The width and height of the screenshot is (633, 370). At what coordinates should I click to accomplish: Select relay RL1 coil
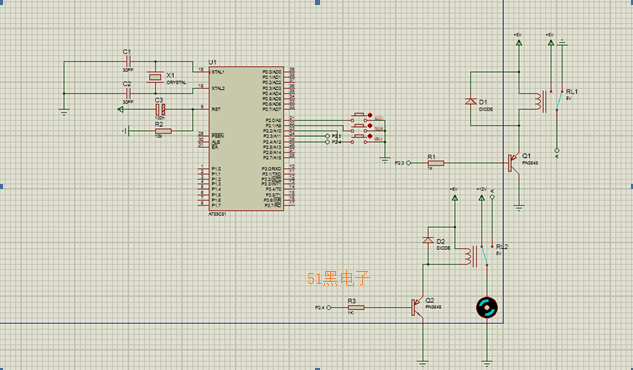[x=539, y=101]
